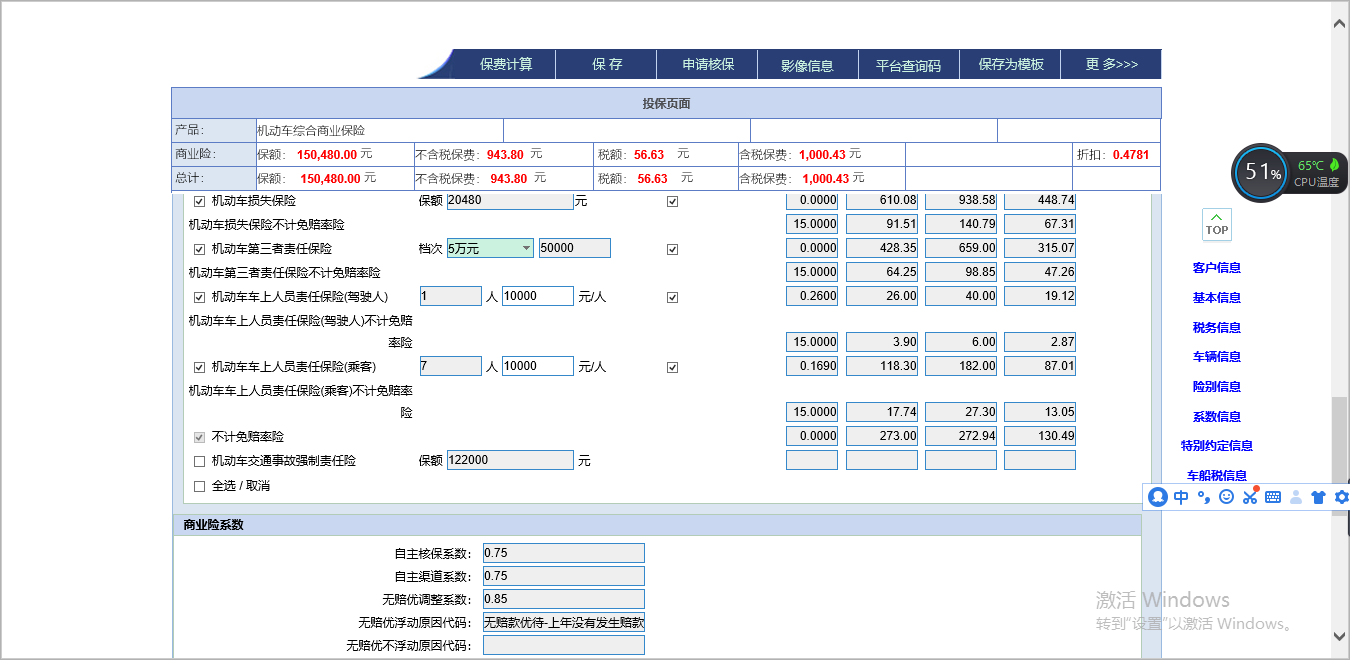Click the 自主渠道系数 field
The image size is (1350, 660).
[x=564, y=576]
